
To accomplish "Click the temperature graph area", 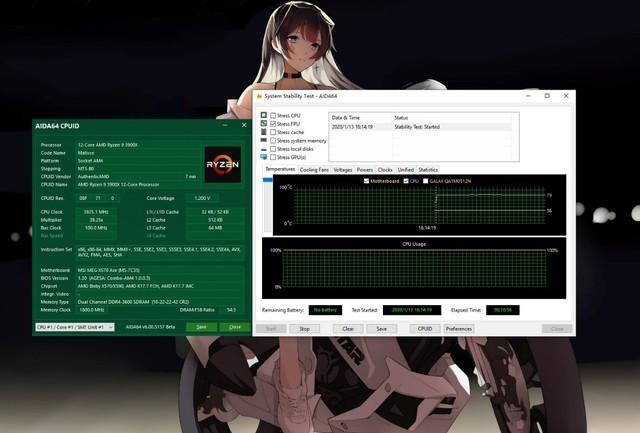I will coord(419,205).
